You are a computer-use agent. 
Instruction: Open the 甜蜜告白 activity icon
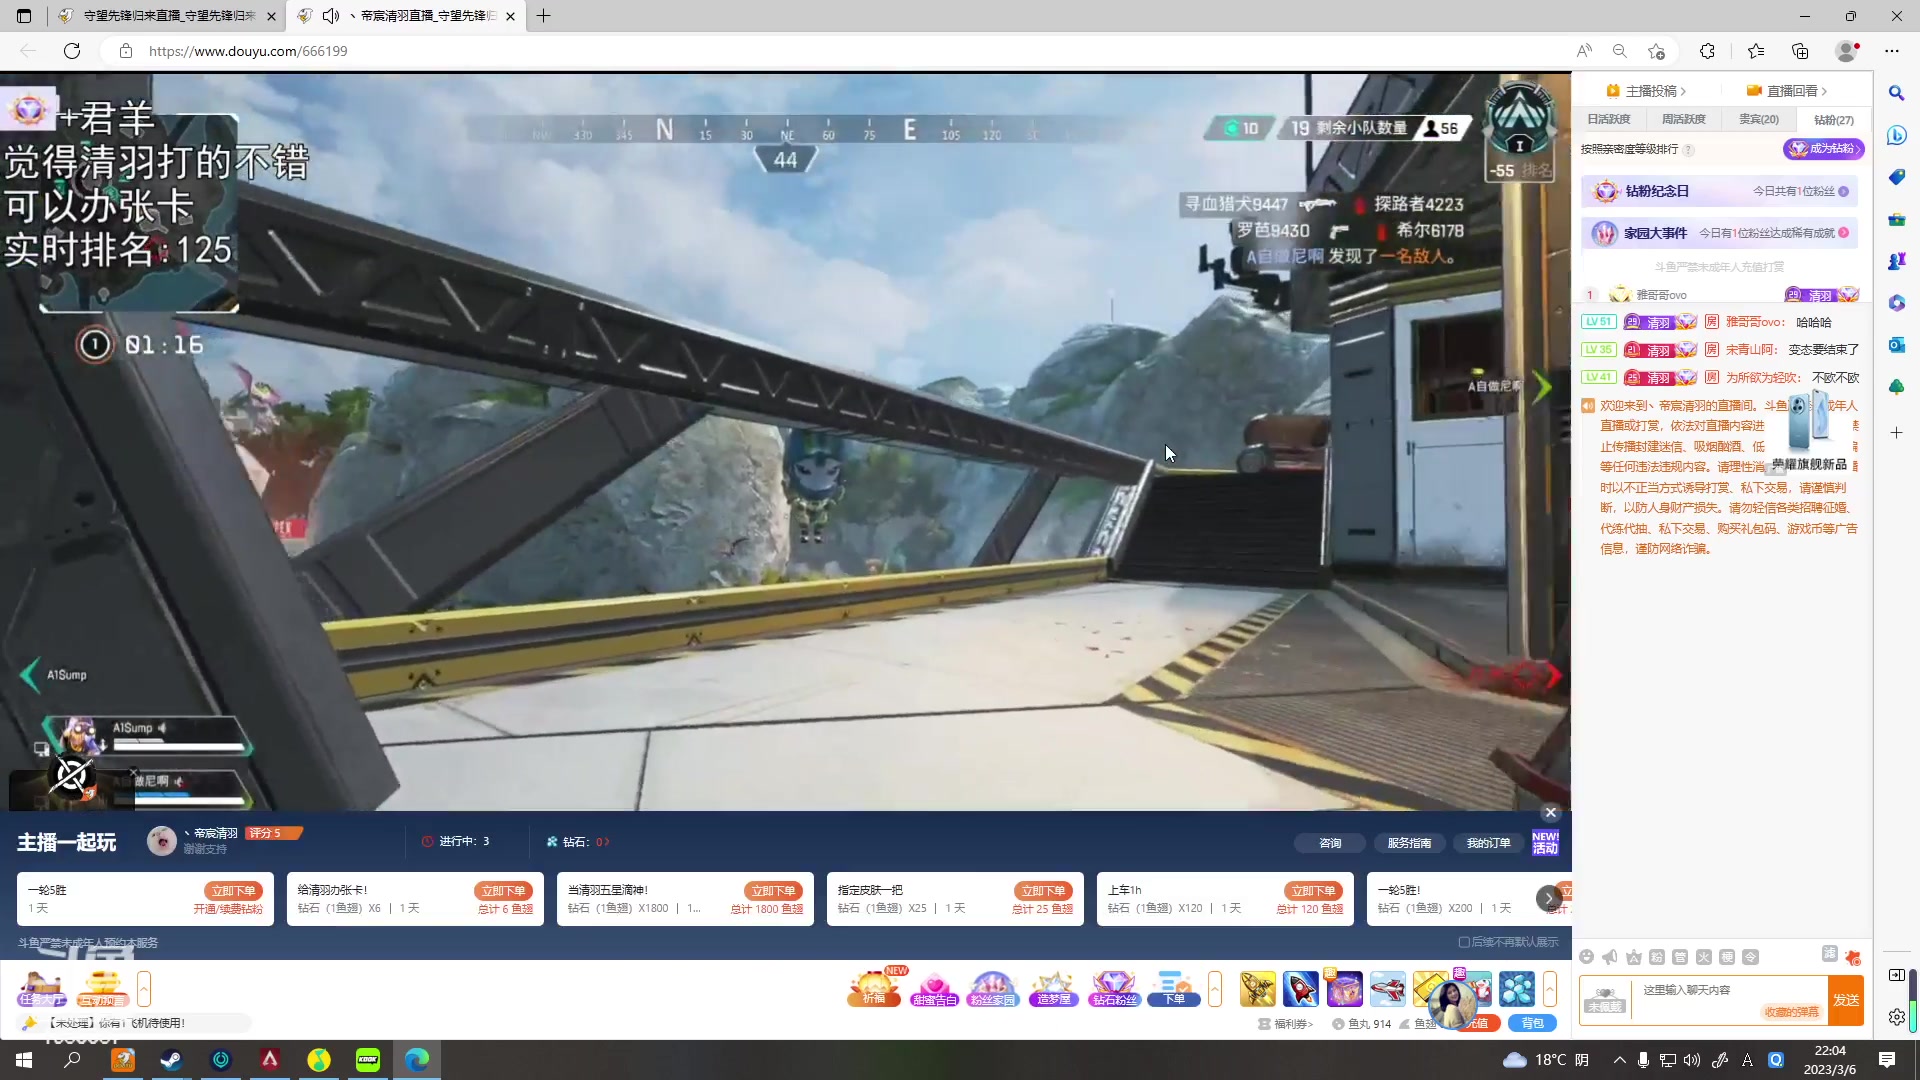click(934, 989)
